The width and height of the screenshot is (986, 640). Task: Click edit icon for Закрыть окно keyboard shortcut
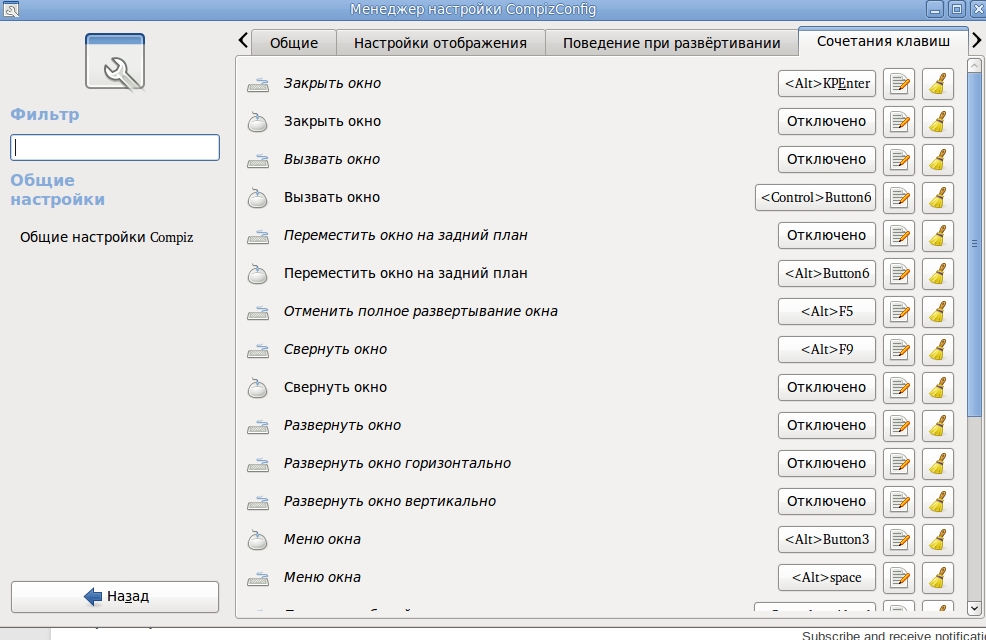coord(900,84)
